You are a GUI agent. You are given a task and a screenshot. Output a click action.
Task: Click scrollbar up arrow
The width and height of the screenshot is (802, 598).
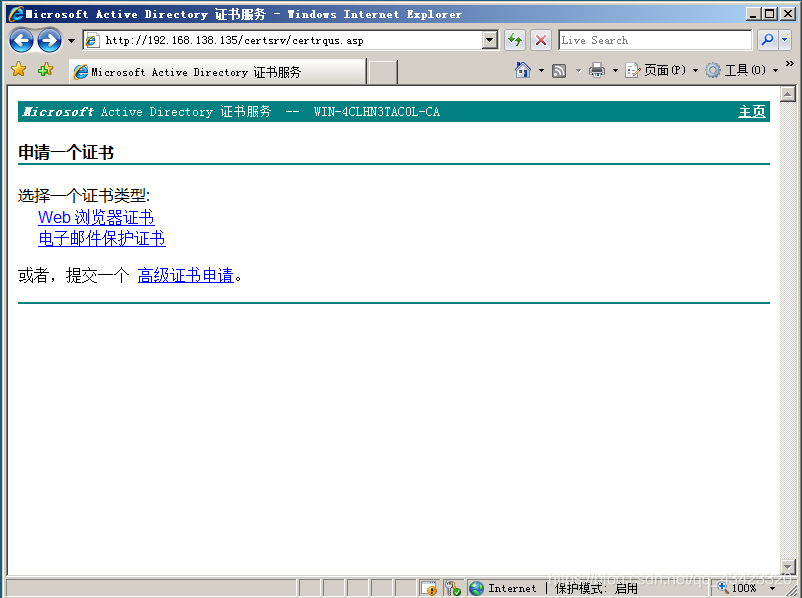(788, 94)
